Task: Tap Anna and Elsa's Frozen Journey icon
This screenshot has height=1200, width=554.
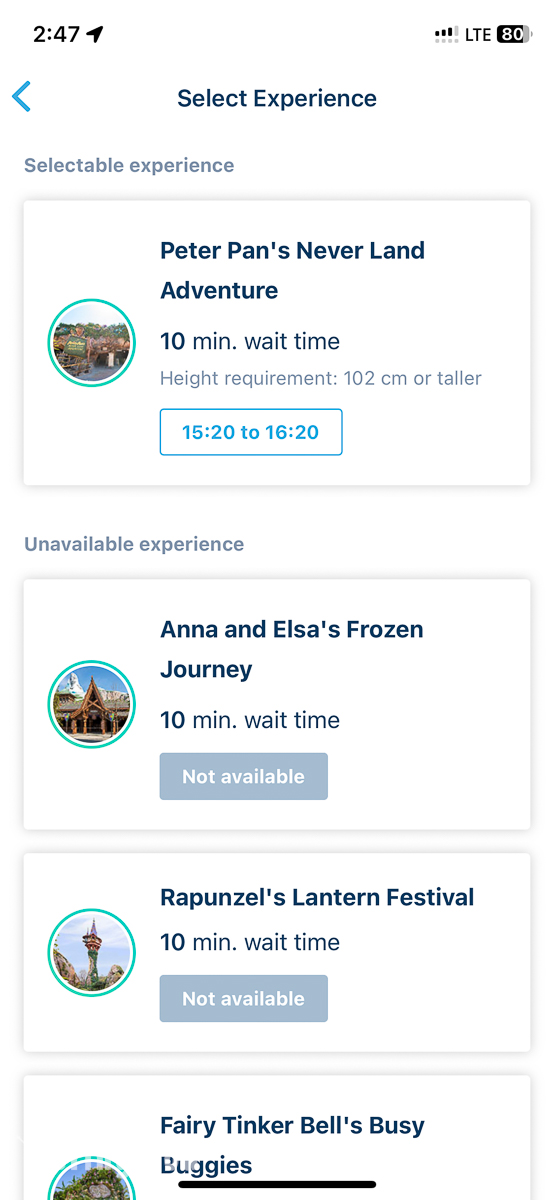Action: (x=92, y=705)
